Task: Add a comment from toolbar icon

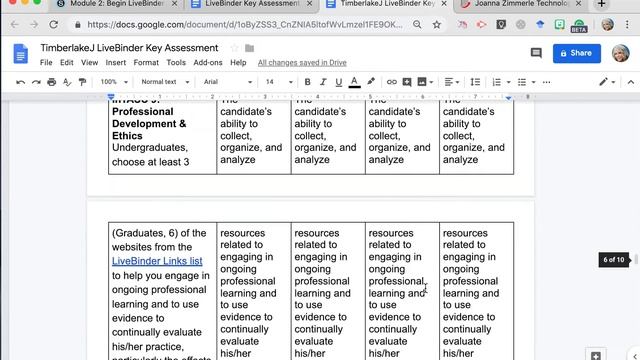Action: click(407, 82)
